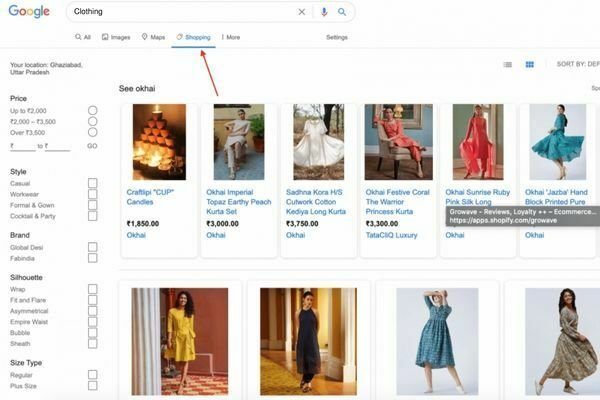Click the blue printed dress product image
600x400 pixels.
coord(437,341)
